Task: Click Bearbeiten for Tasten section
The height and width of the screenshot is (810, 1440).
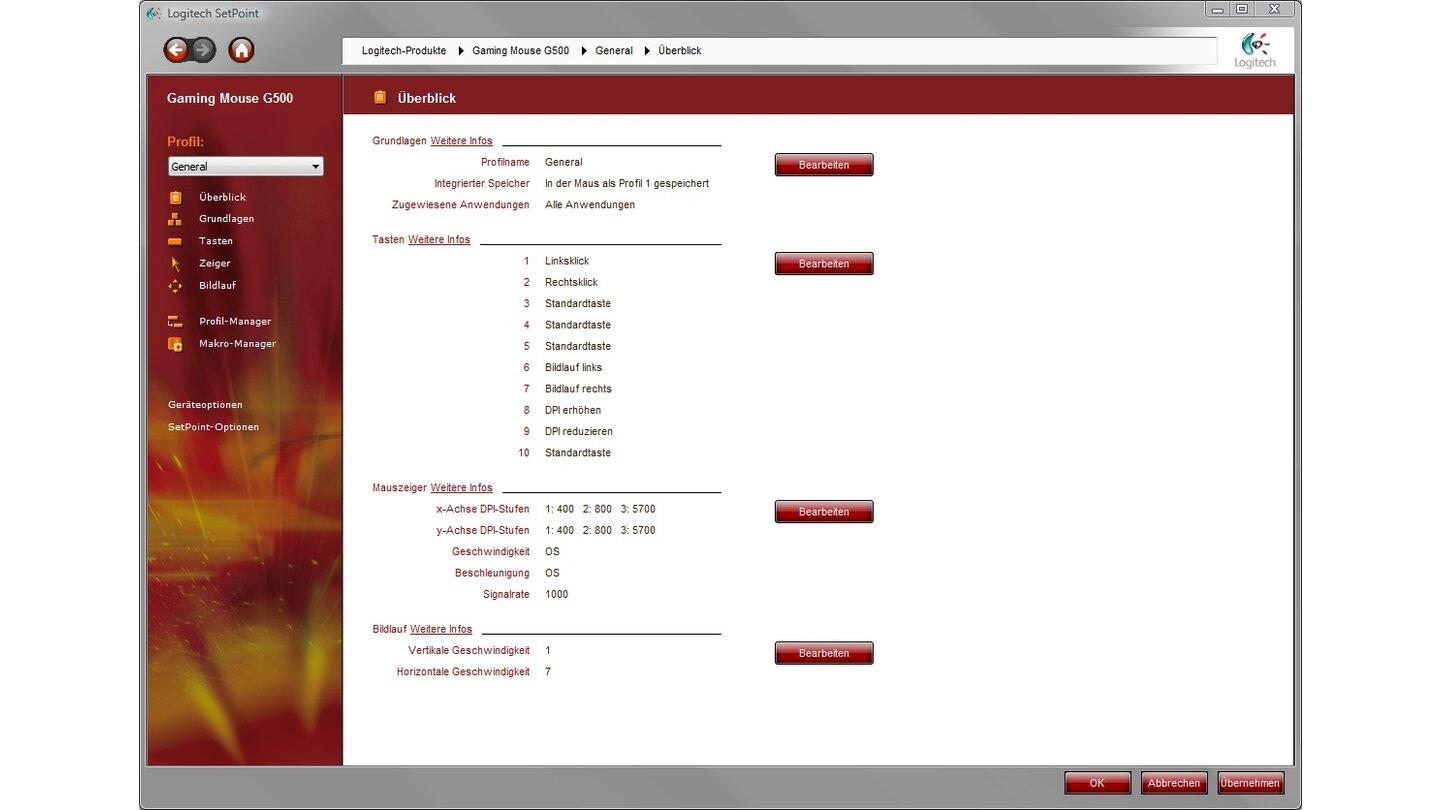Action: 824,264
